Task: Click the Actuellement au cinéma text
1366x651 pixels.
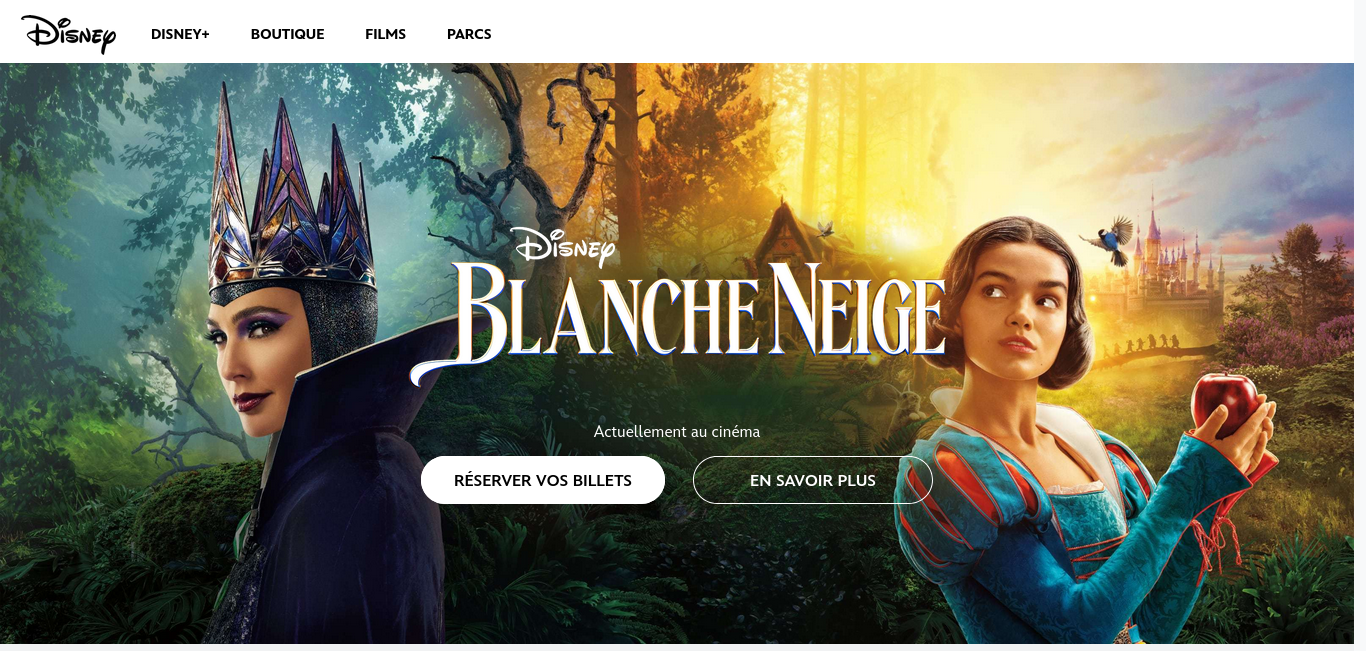Action: click(677, 432)
